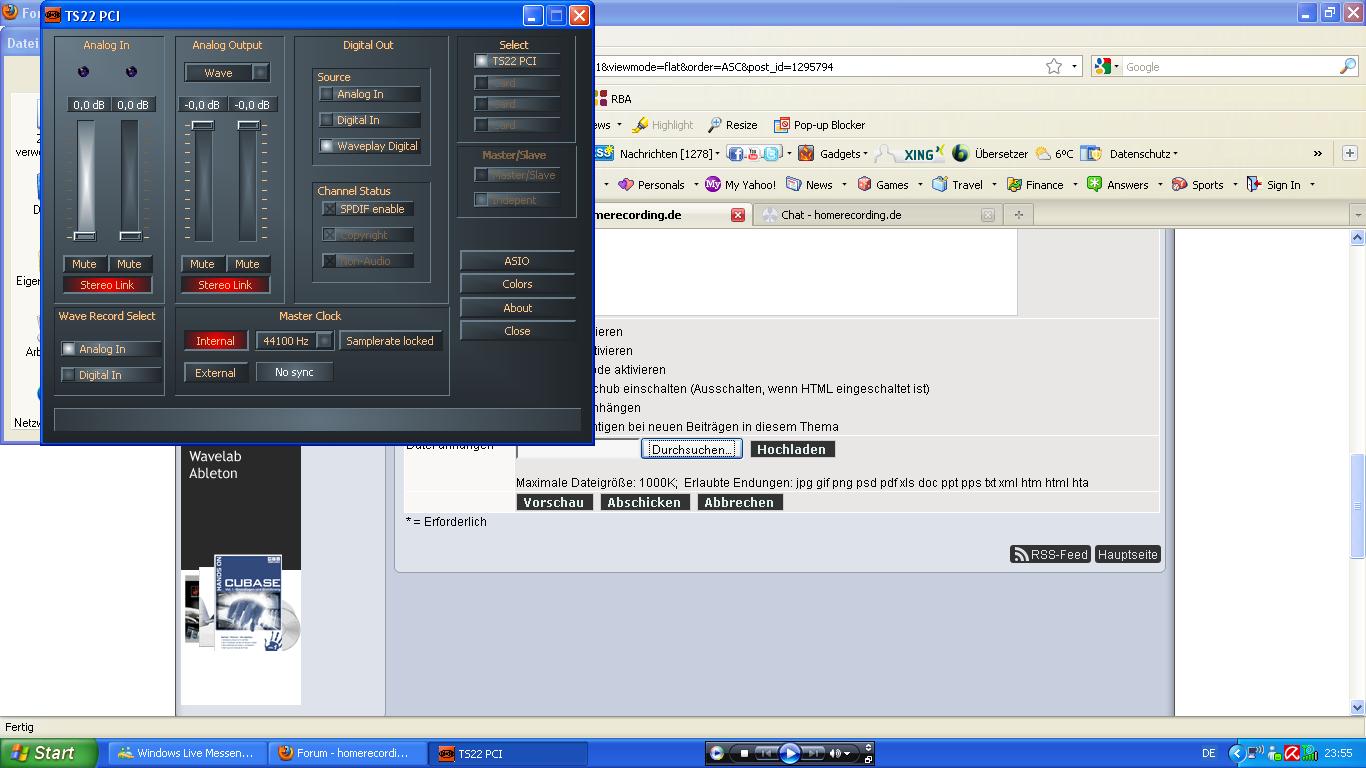The width and height of the screenshot is (1366, 768).
Task: Enable Analog In digital out source
Action: point(370,94)
